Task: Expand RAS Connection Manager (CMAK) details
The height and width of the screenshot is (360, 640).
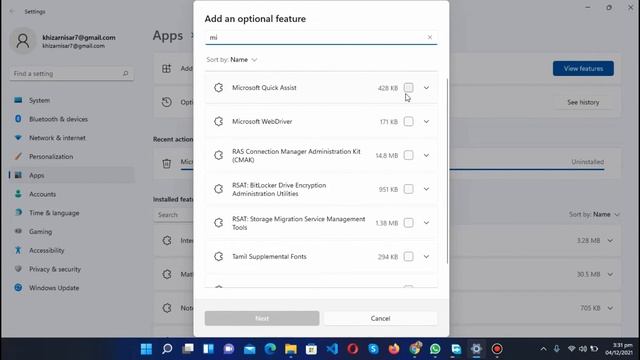Action: point(426,156)
